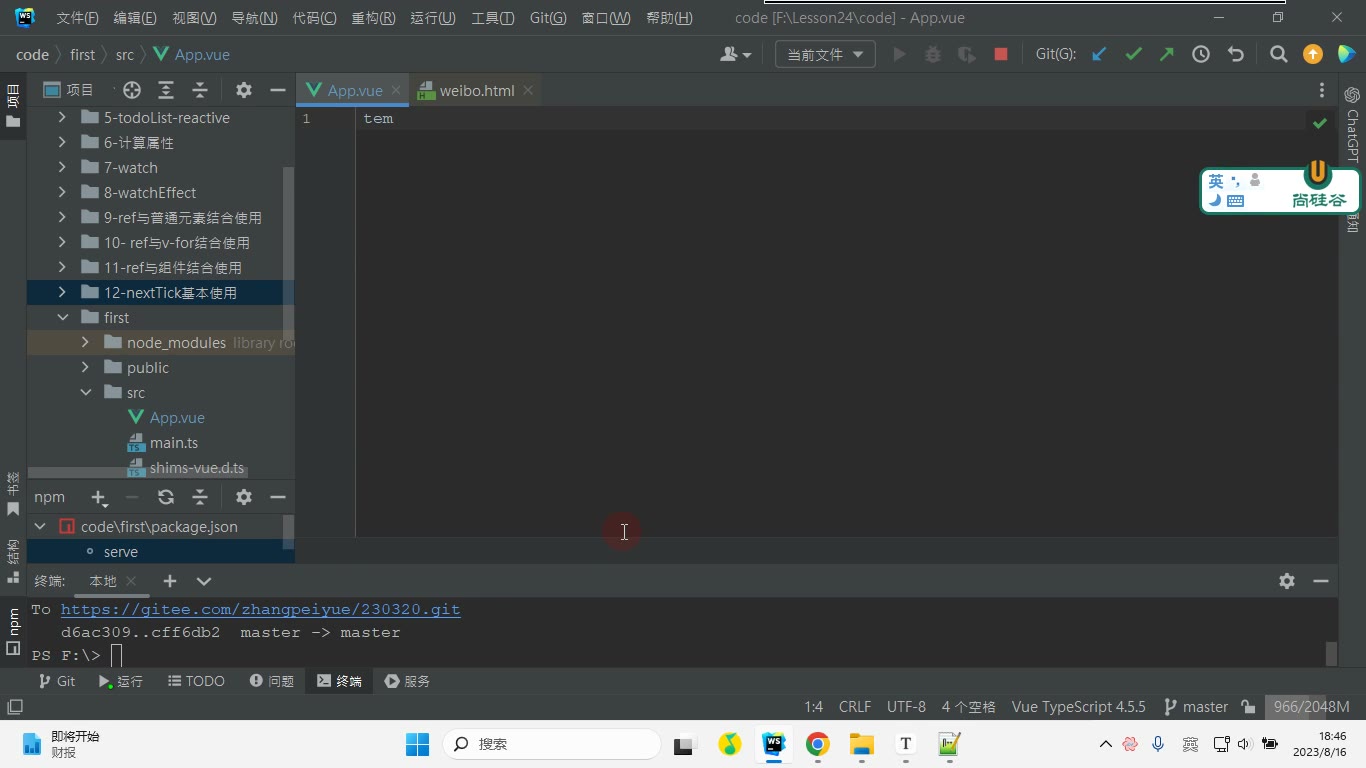Open search everywhere magnifier icon

[1278, 55]
